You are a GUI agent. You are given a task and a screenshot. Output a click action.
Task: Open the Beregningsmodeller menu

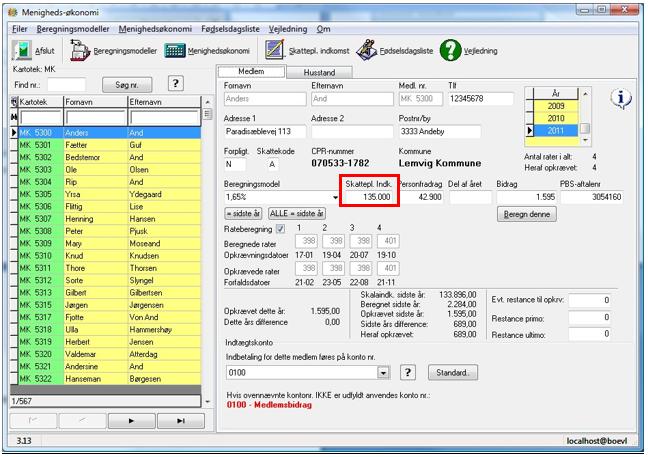[73, 29]
